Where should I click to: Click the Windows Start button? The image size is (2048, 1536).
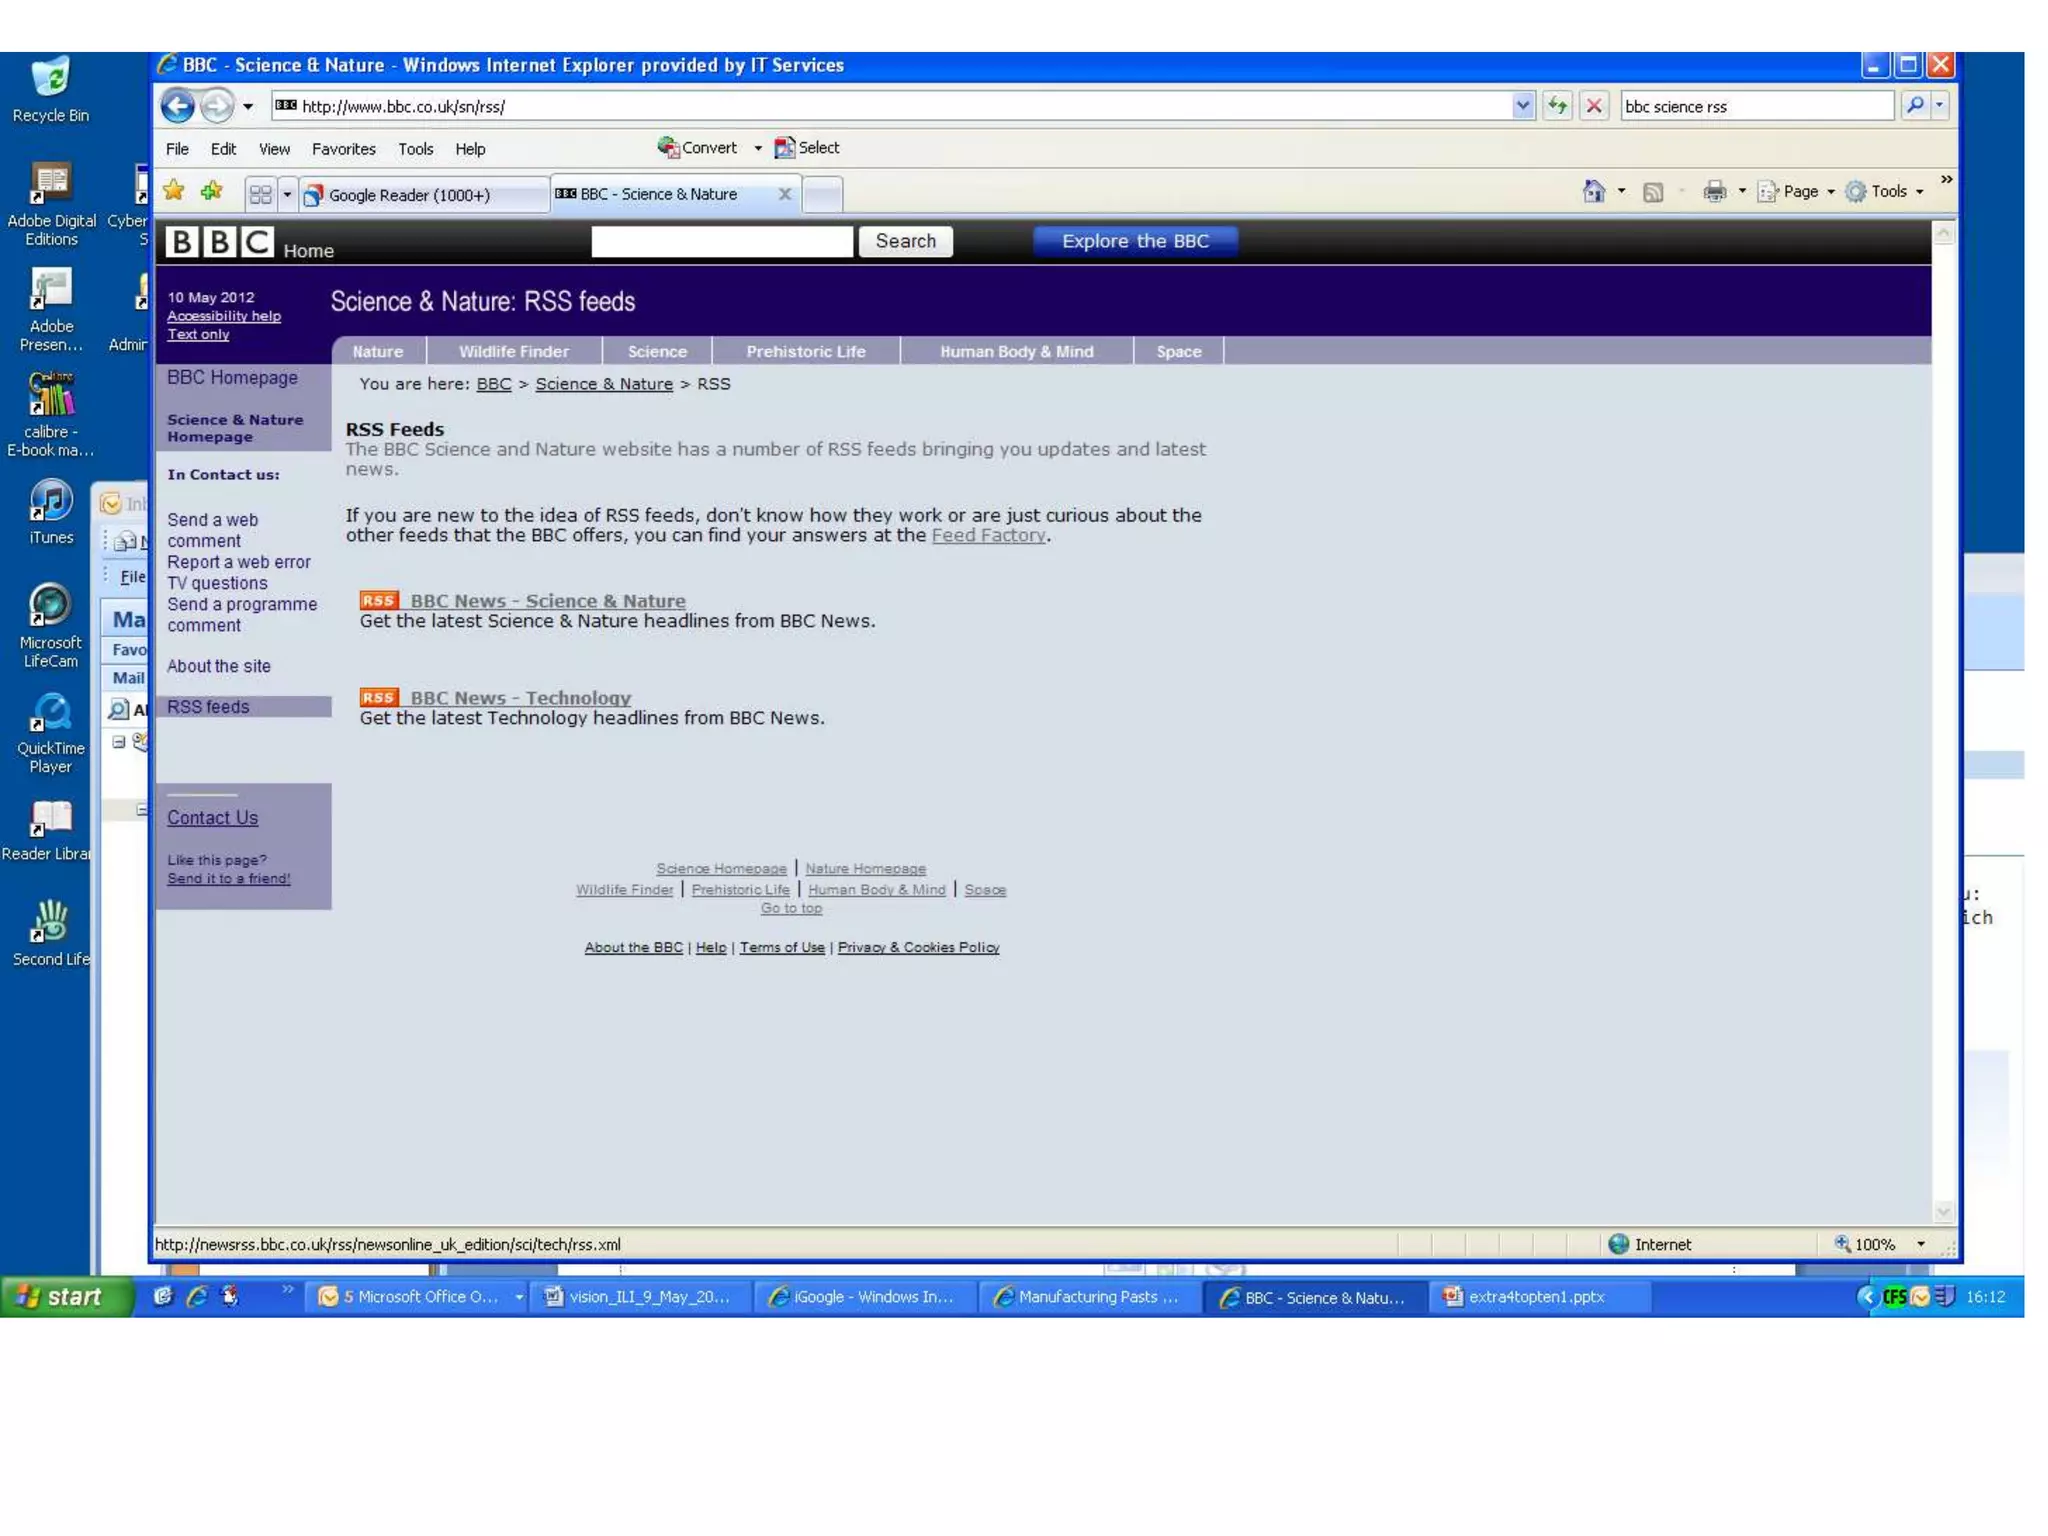tap(62, 1296)
